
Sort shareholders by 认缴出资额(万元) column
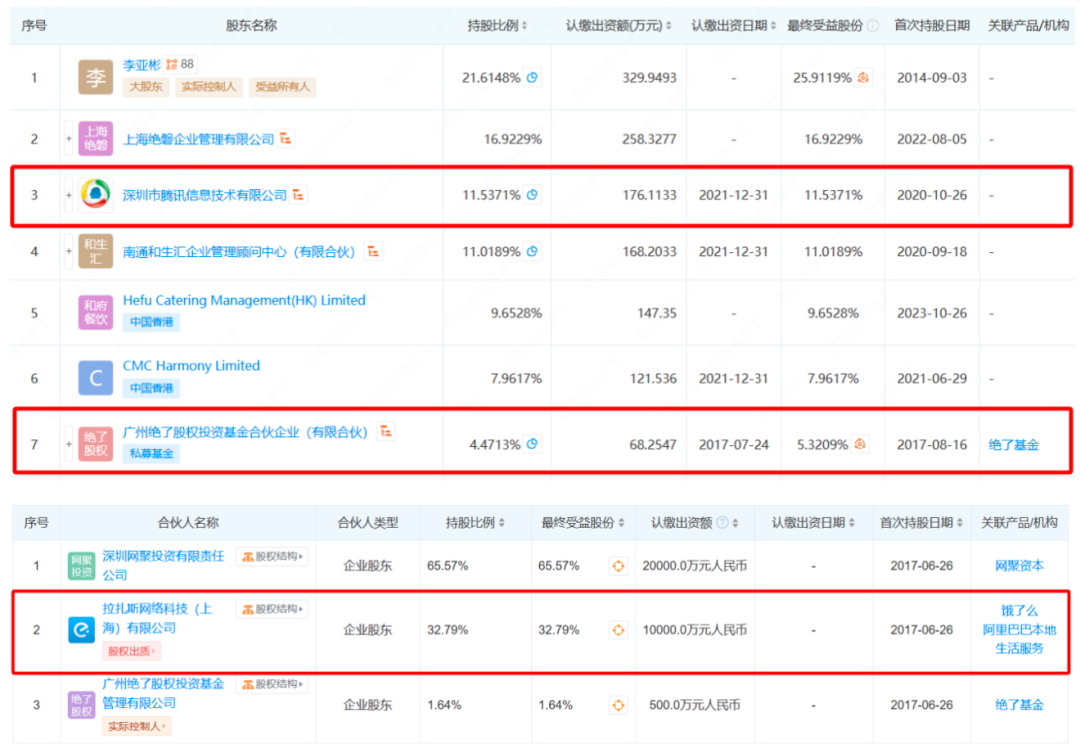pyautogui.click(x=619, y=26)
